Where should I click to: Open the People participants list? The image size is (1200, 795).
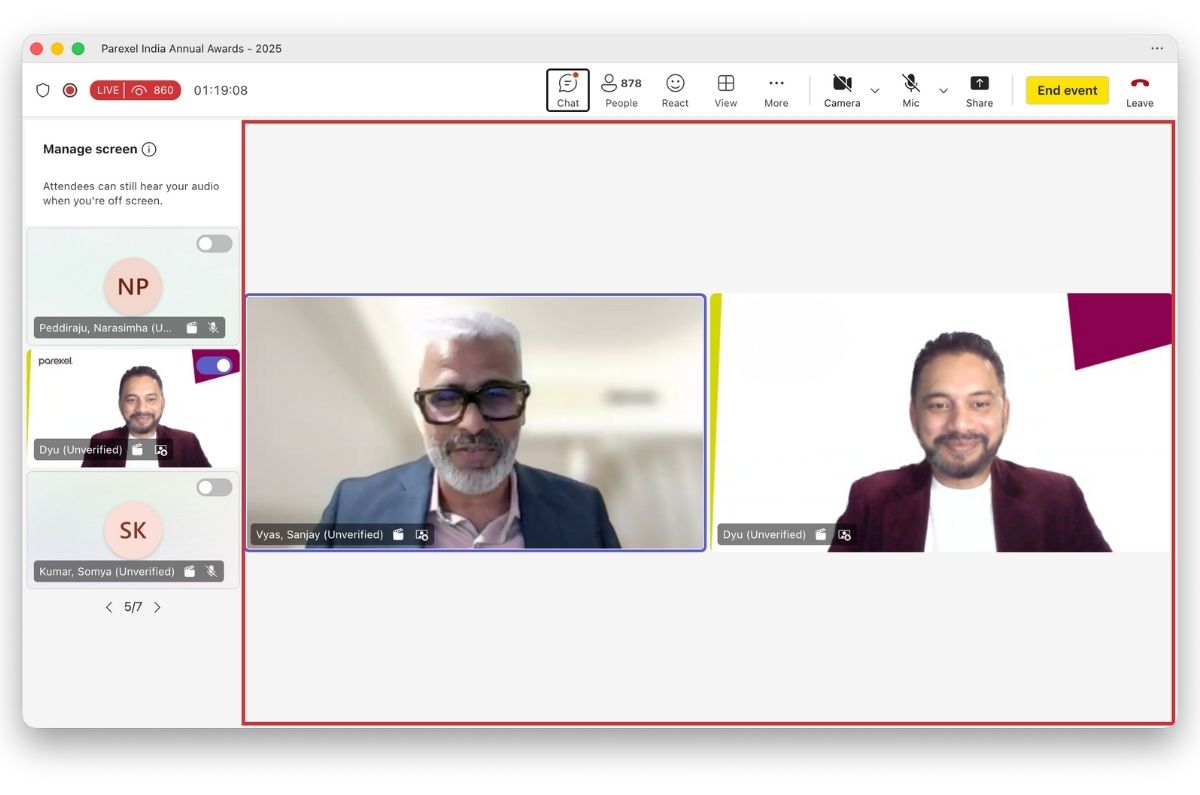click(621, 90)
